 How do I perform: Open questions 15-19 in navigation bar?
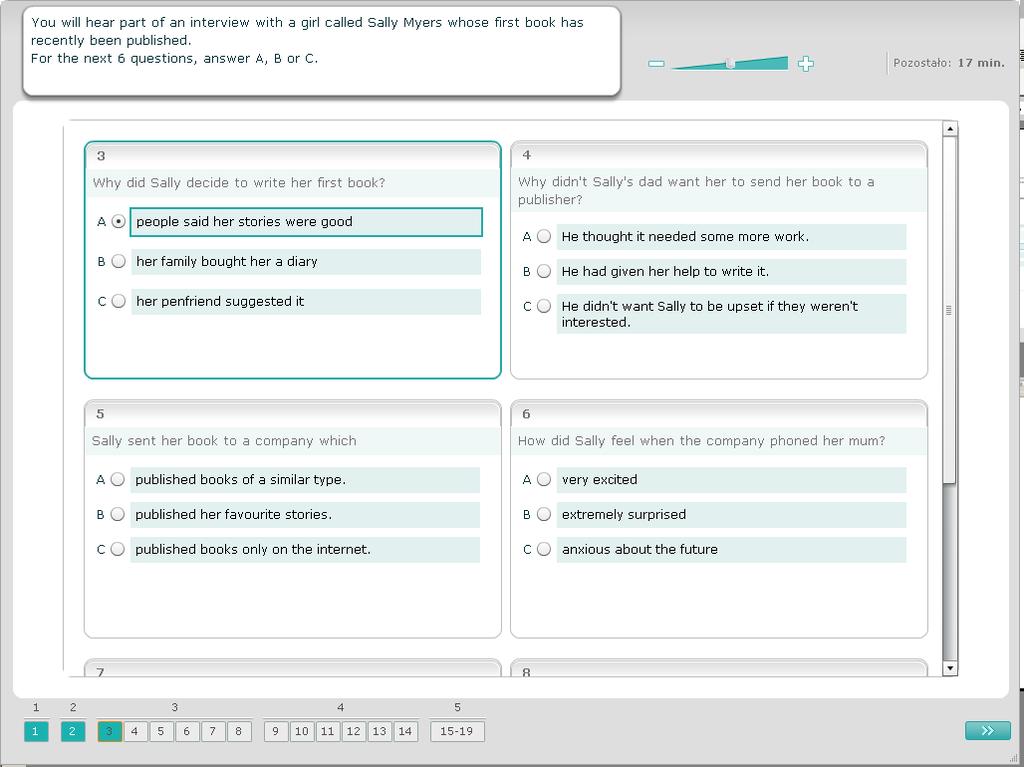[x=457, y=731]
